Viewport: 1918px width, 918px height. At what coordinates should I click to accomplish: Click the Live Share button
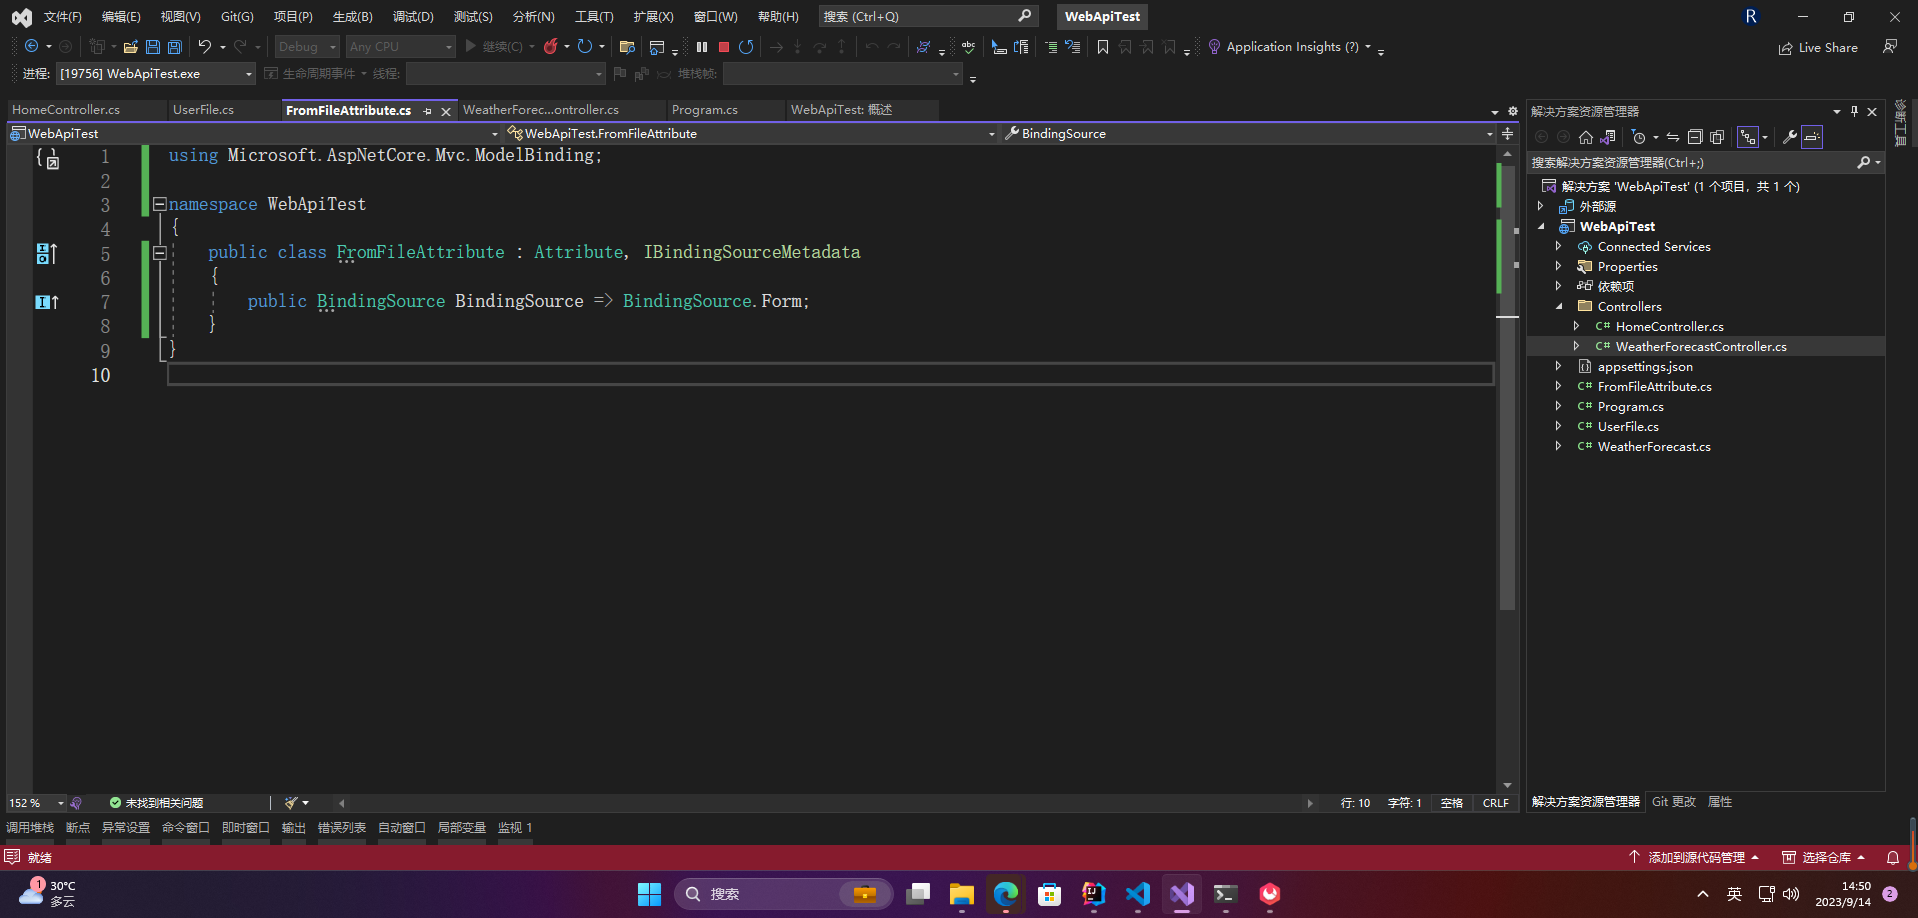[x=1818, y=47]
